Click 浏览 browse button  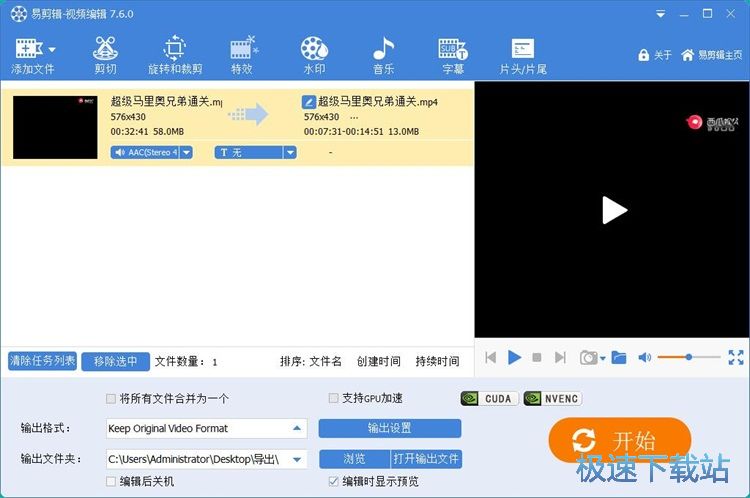pos(354,459)
